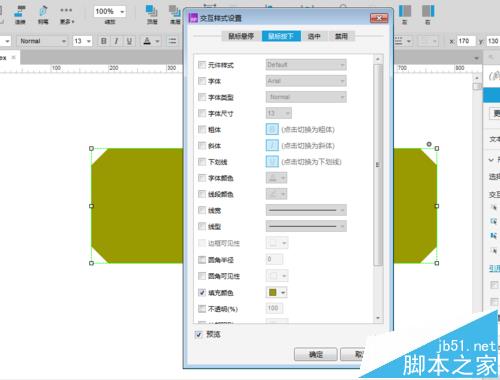The image size is (500, 380).
Task: Switch to the 选中 tab
Action: coord(314,36)
